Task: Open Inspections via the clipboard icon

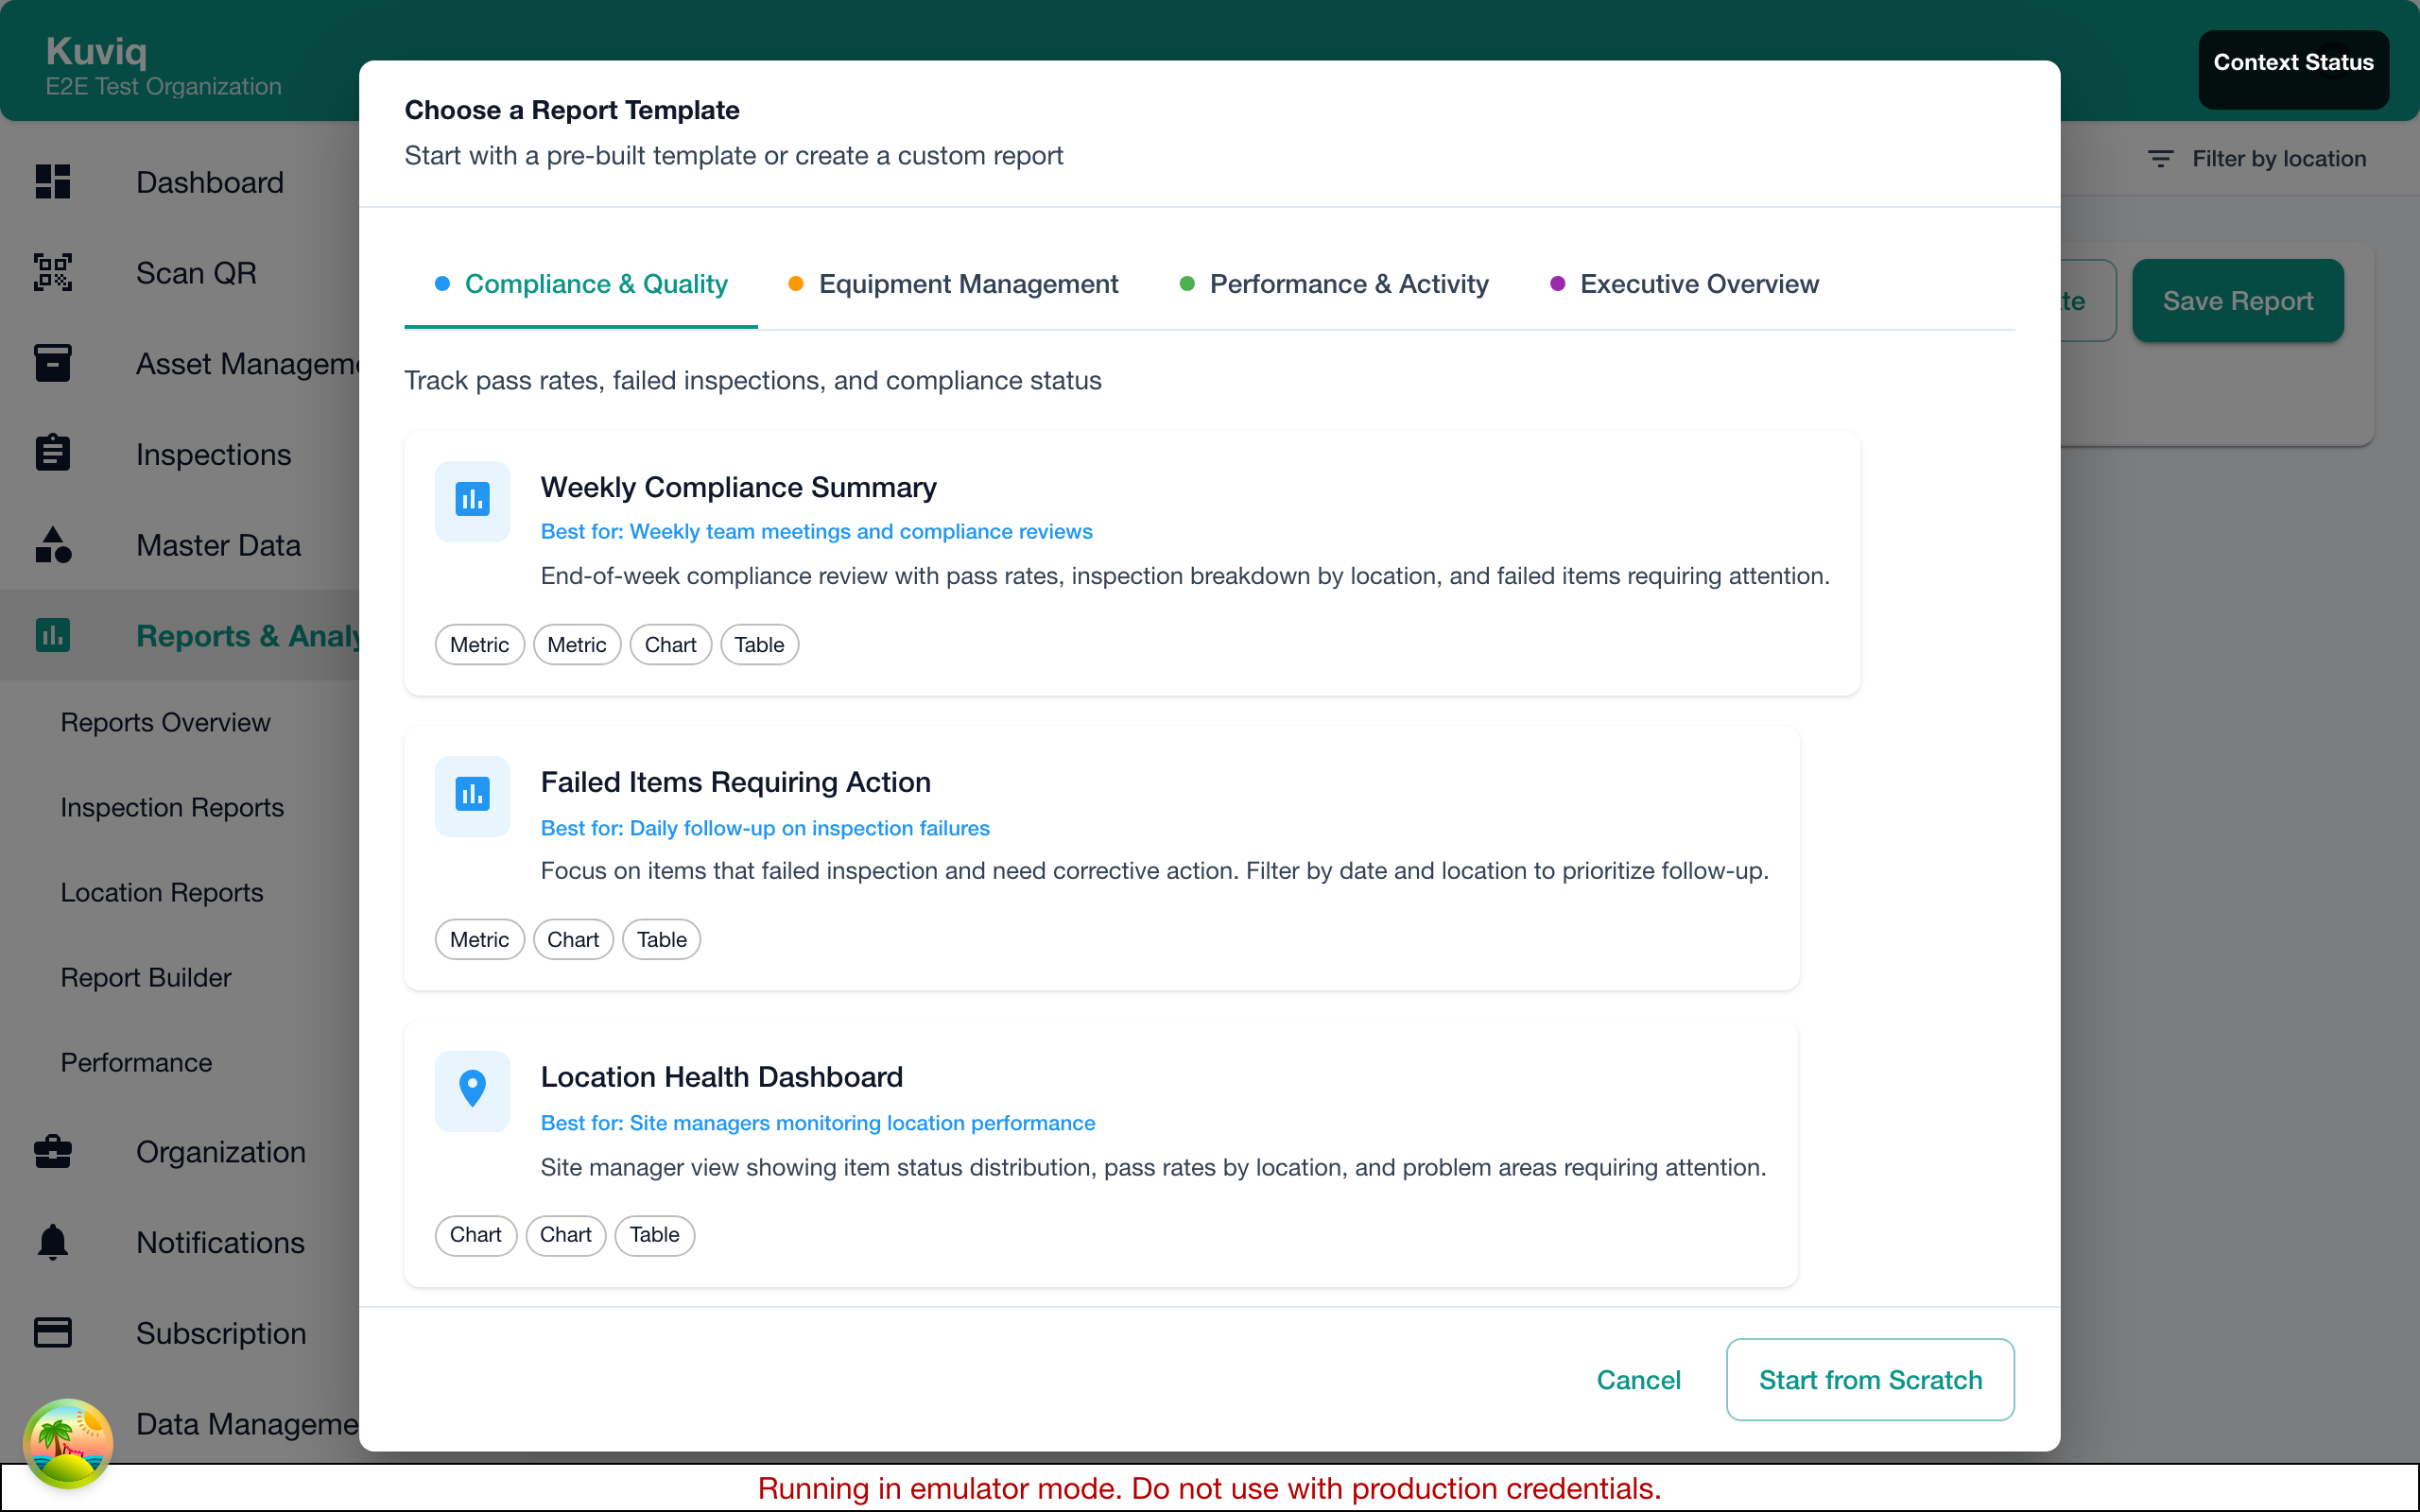Action: click(52, 453)
